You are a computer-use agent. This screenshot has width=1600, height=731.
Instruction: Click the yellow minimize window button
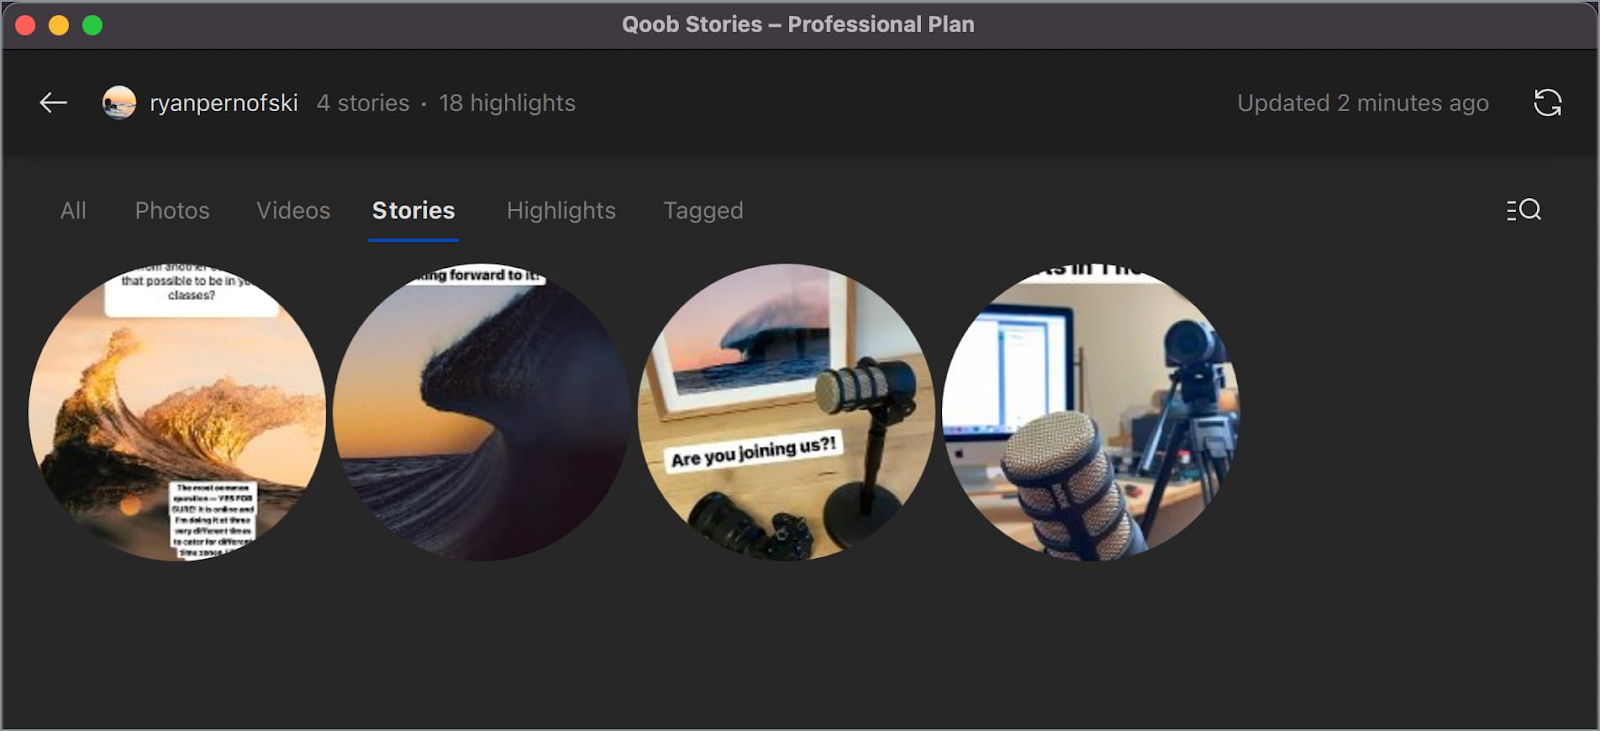(59, 25)
